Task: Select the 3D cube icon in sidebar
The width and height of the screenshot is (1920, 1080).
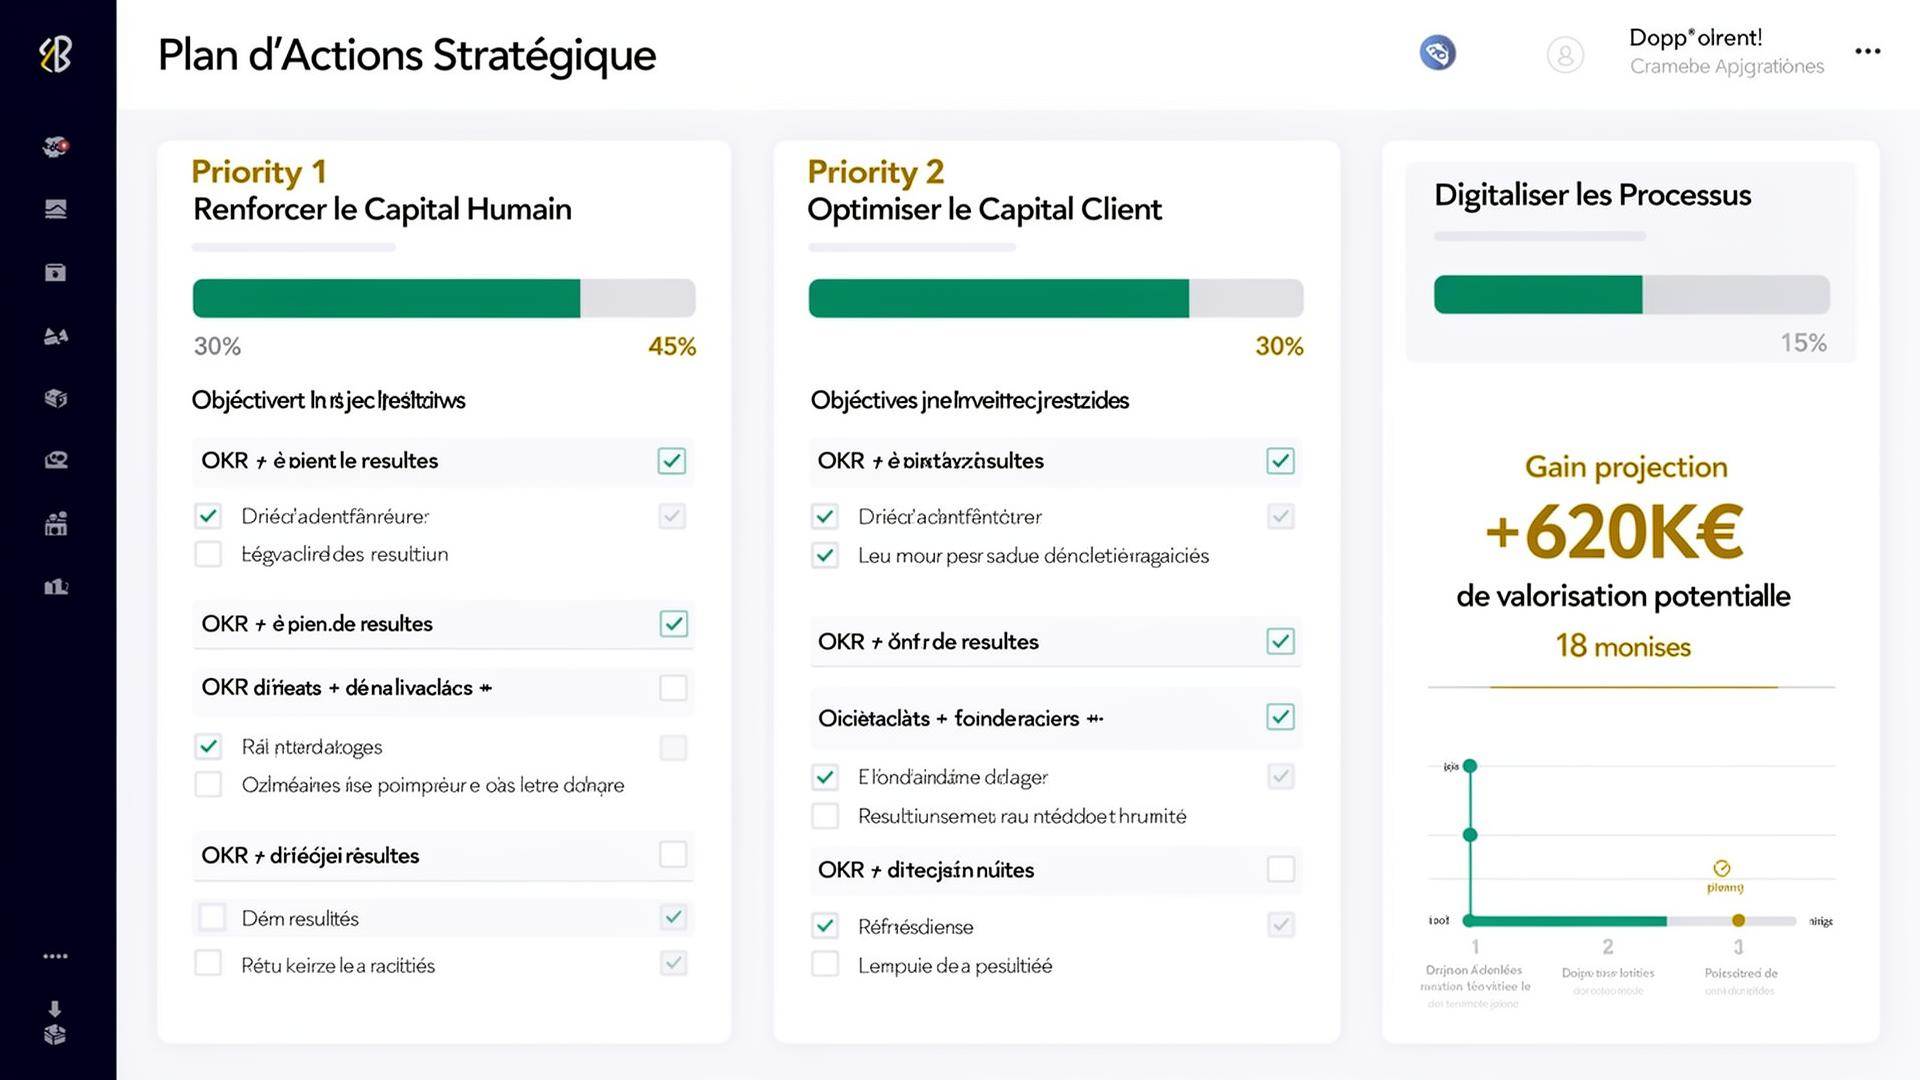Action: (x=56, y=398)
